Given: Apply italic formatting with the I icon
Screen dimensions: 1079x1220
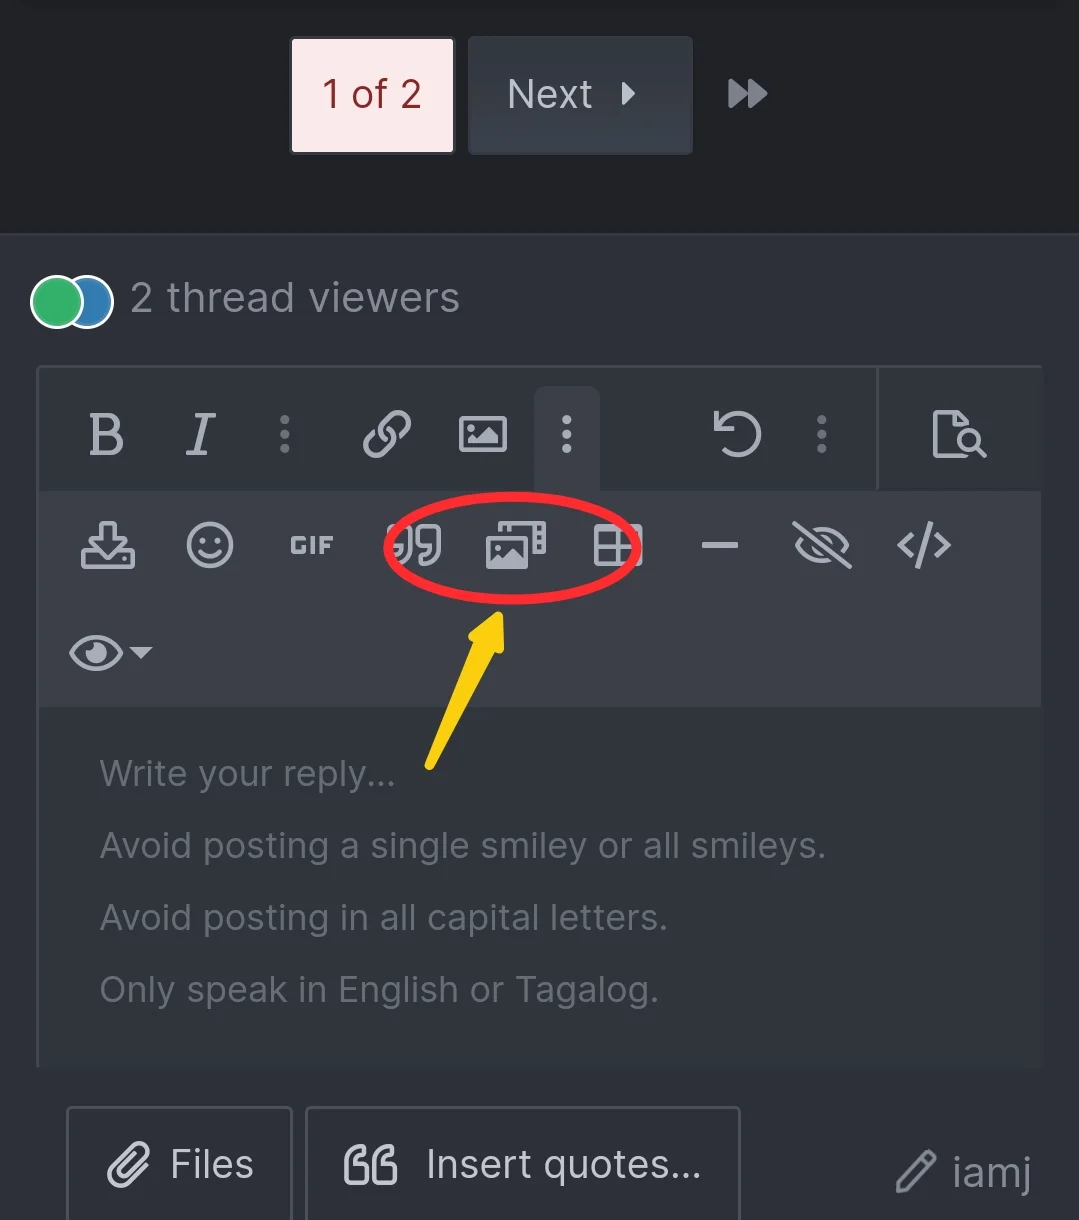Looking at the screenshot, I should click(x=200, y=434).
